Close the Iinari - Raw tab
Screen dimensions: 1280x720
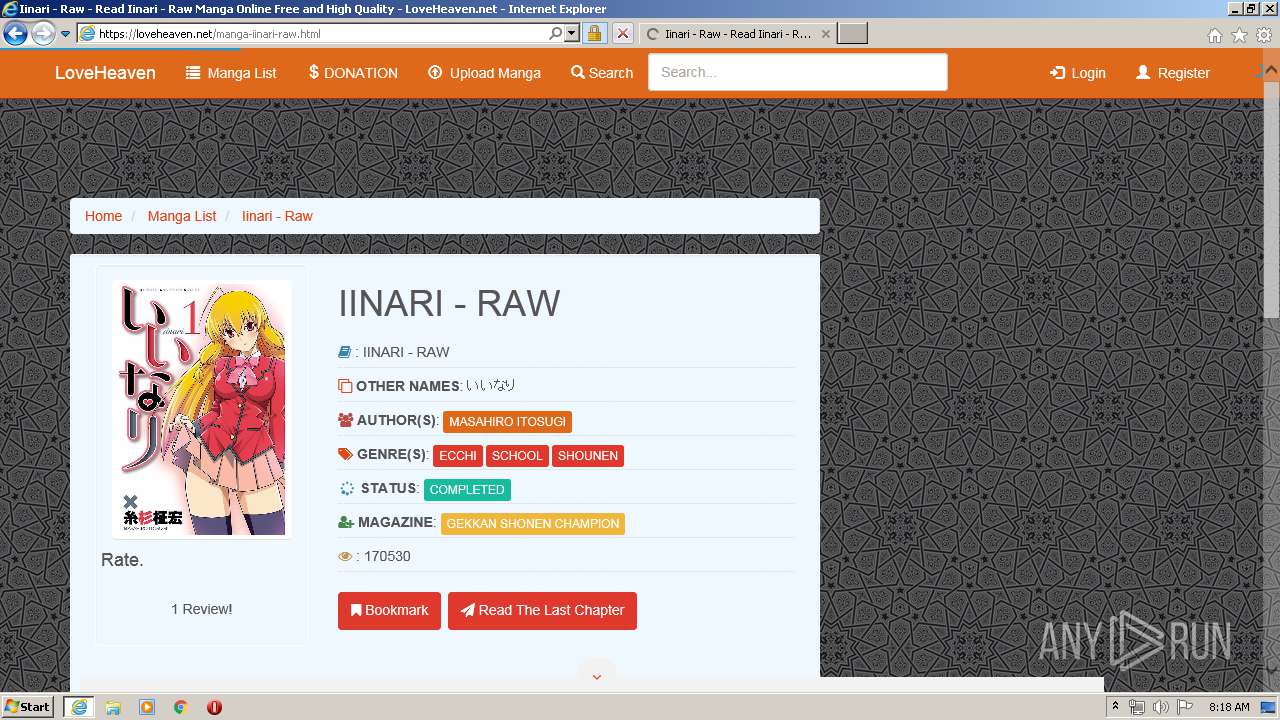click(825, 34)
